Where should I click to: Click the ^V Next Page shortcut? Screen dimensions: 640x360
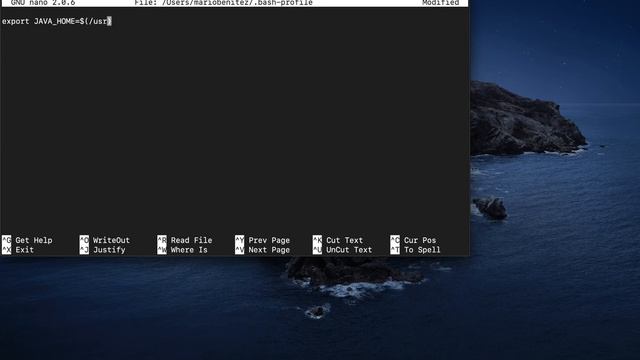[x=262, y=250]
